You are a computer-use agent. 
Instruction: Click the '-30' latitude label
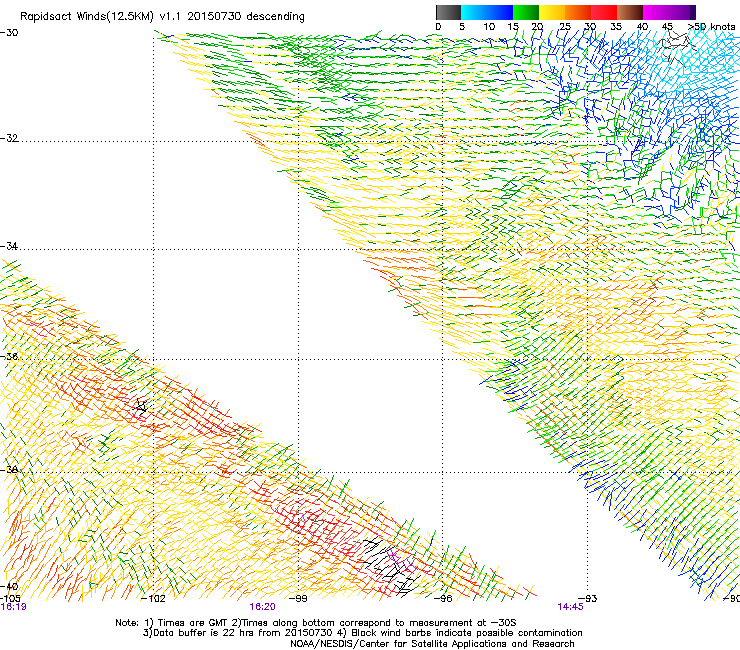click(x=9, y=33)
